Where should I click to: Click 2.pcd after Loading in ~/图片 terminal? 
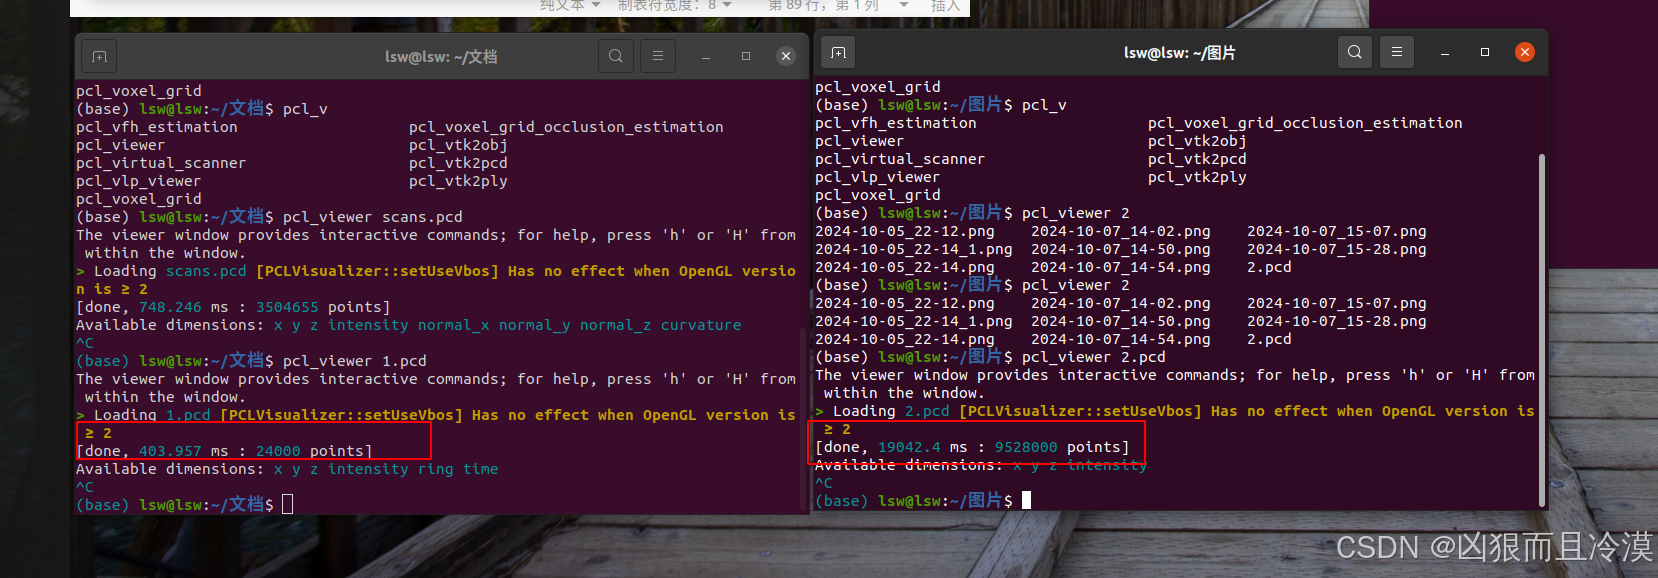click(x=927, y=411)
